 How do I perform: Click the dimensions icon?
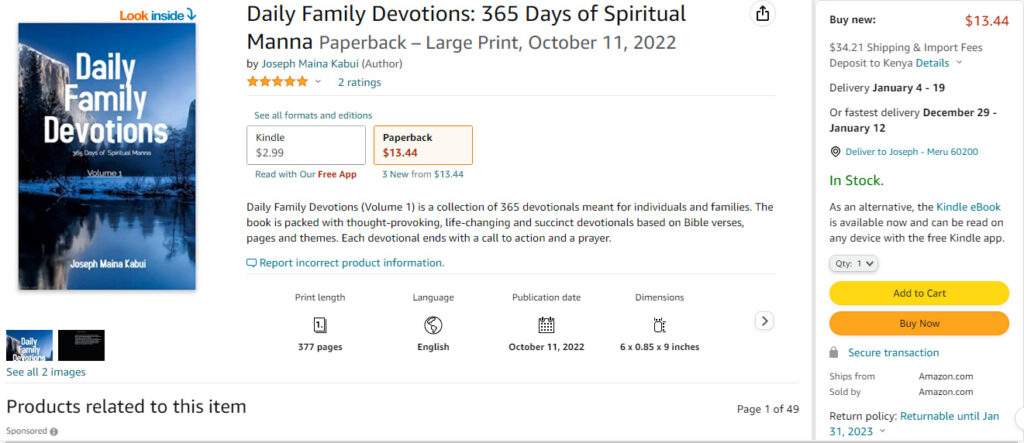point(659,324)
